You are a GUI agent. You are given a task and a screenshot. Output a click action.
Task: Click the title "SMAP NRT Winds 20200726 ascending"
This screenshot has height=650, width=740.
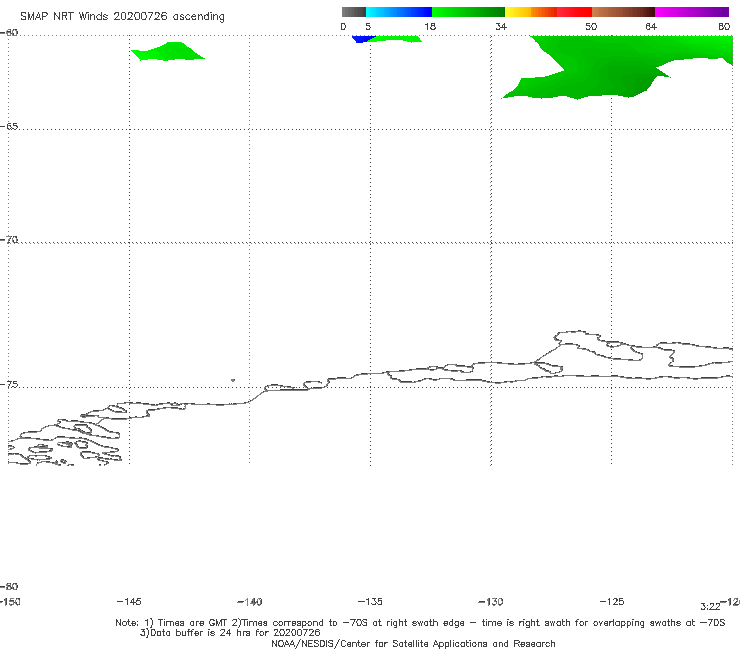[x=122, y=17]
